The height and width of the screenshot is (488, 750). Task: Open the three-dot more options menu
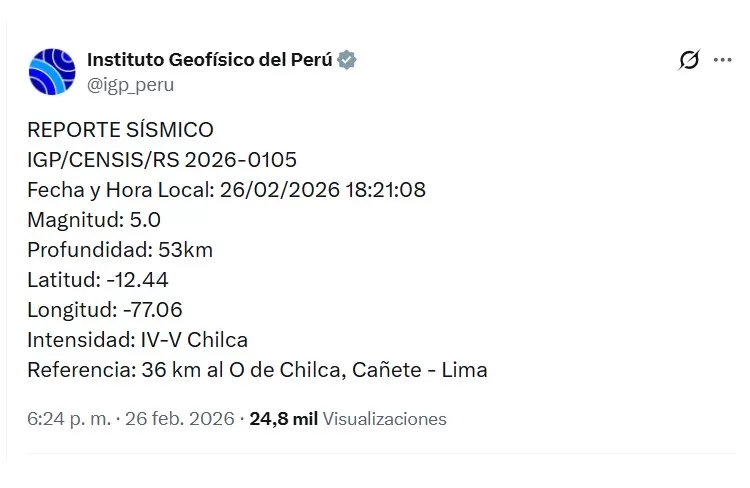point(722,60)
